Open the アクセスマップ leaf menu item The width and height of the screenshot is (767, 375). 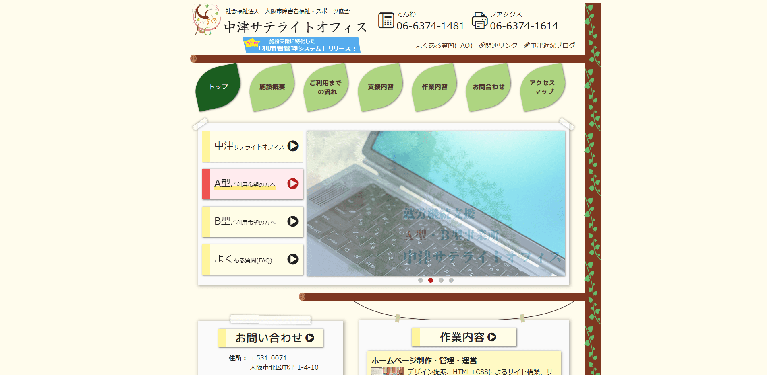pos(542,87)
